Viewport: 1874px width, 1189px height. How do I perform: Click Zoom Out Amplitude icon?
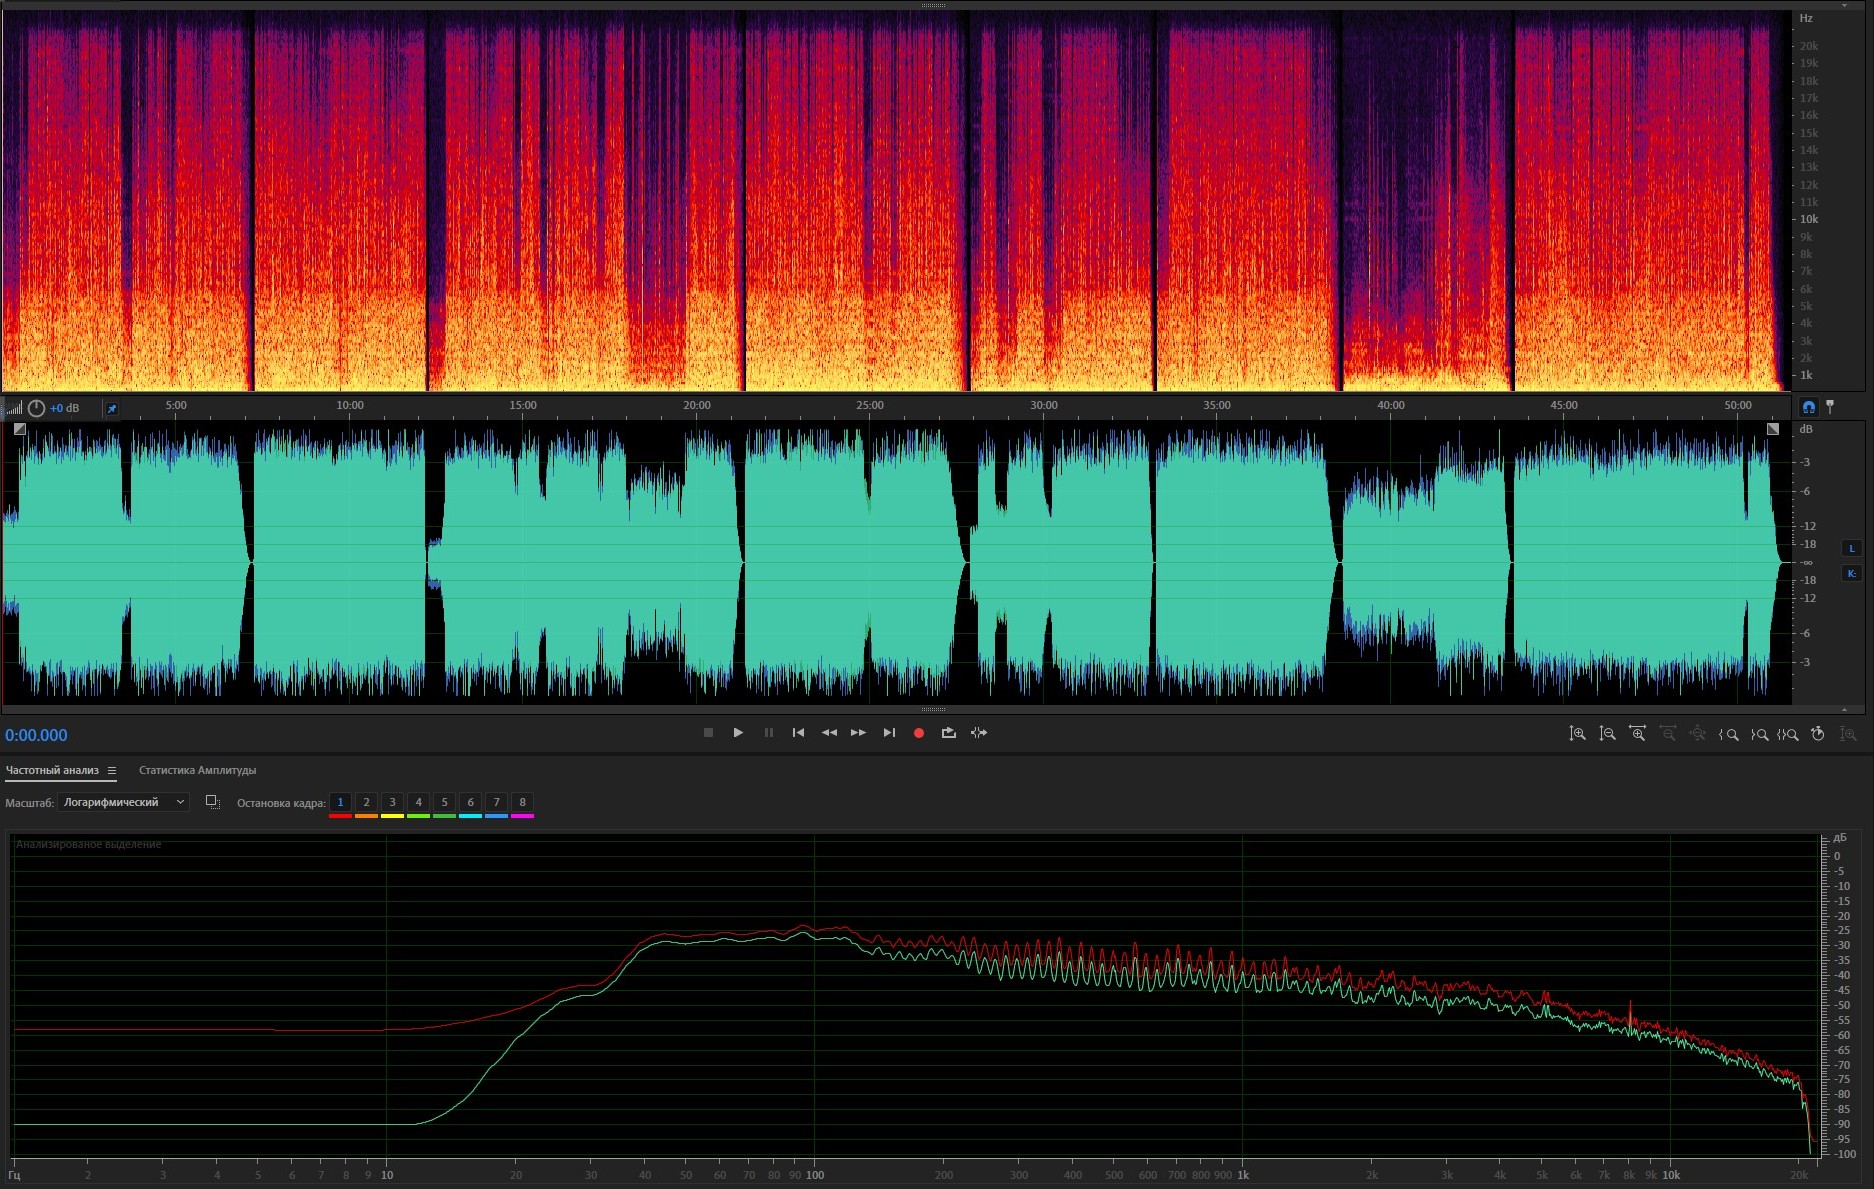pyautogui.click(x=1607, y=734)
